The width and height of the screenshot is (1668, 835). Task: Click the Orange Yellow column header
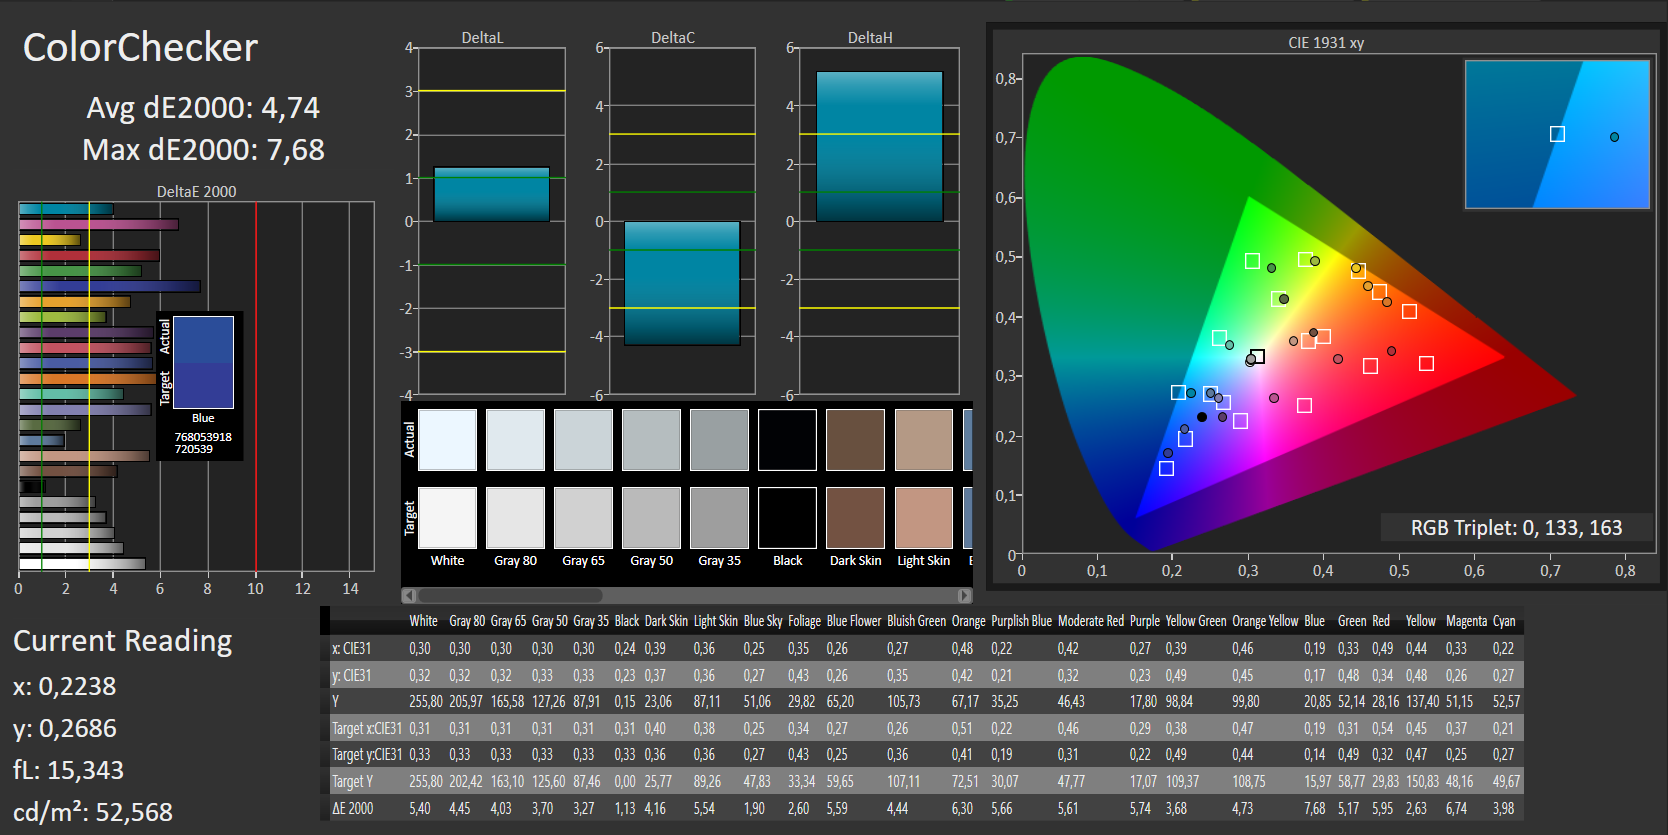click(1265, 621)
